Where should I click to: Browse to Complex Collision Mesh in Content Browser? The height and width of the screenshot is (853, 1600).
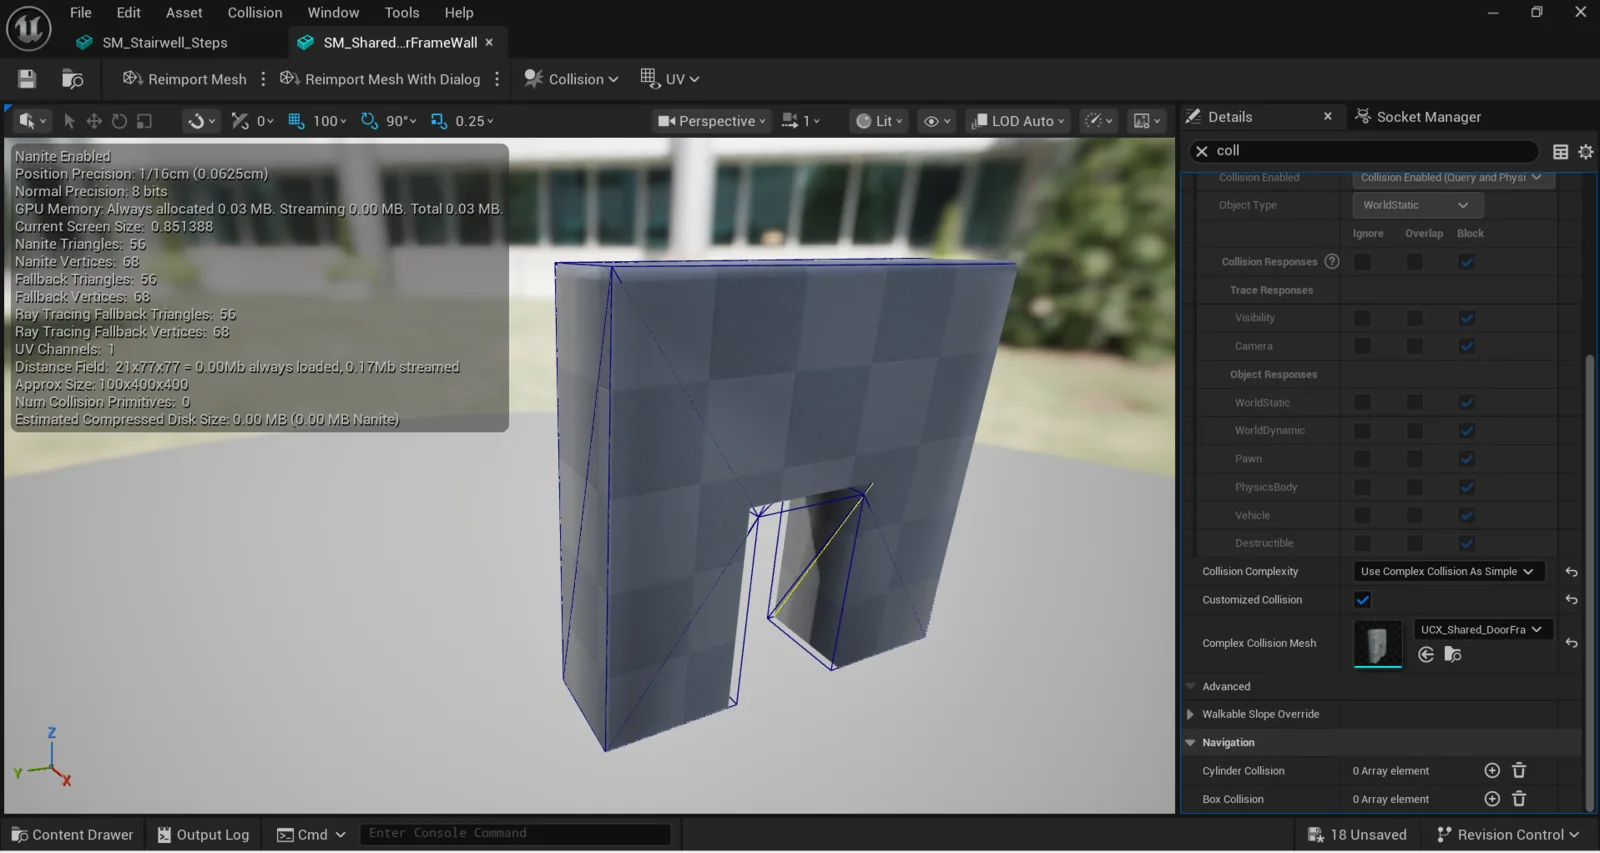(1453, 654)
